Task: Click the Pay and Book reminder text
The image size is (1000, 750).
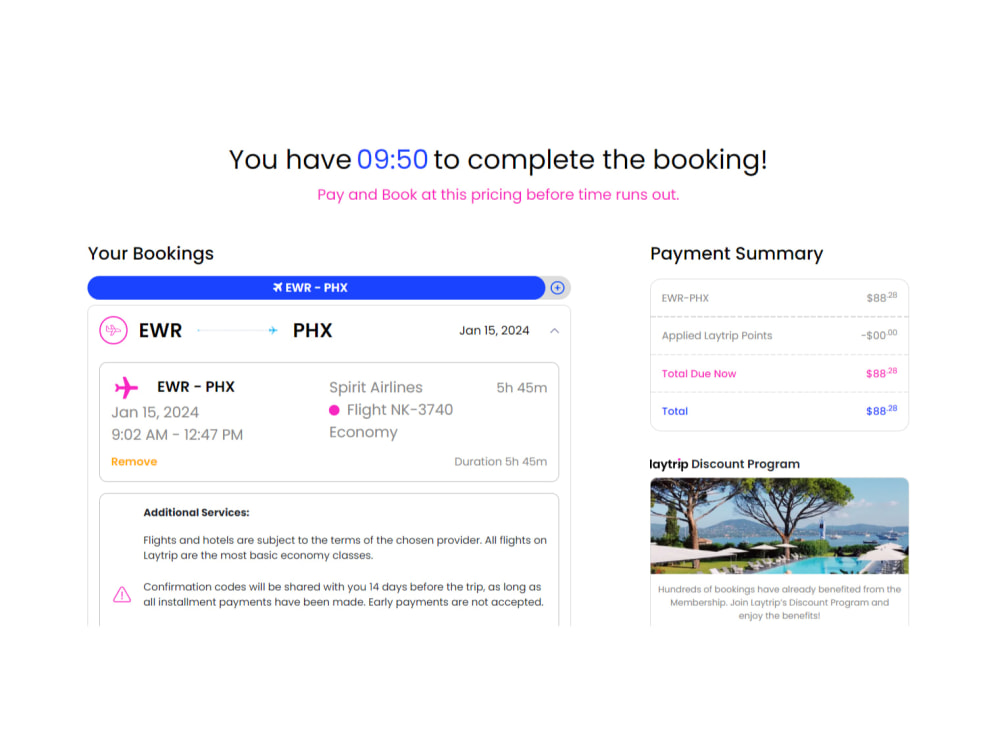Action: [497, 194]
